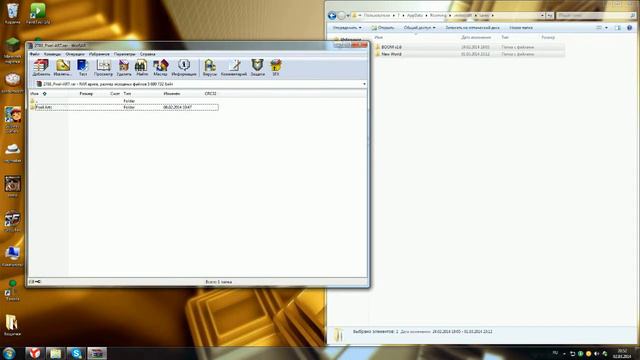Open the Упорядочить dropdown in Explorer
Image resolution: width=640 pixels, height=360 pixels.
[347, 28]
